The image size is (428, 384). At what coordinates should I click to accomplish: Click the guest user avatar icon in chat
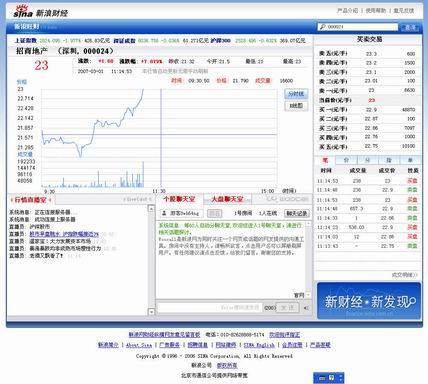pyautogui.click(x=164, y=213)
